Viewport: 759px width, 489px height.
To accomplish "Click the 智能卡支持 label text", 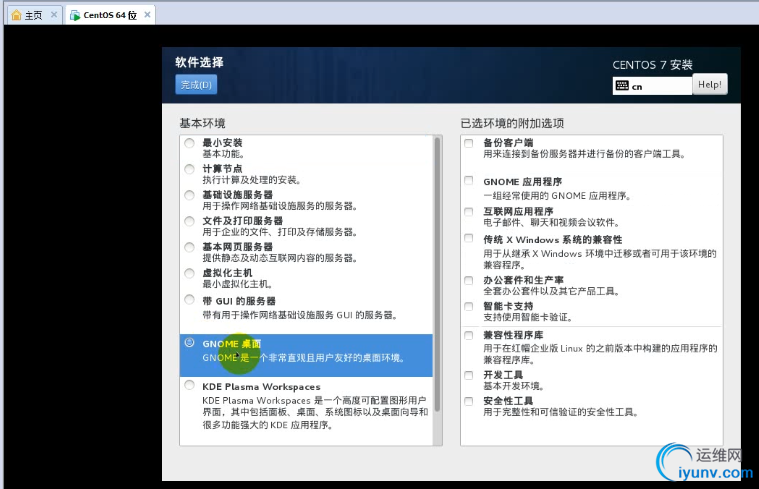I will (508, 306).
